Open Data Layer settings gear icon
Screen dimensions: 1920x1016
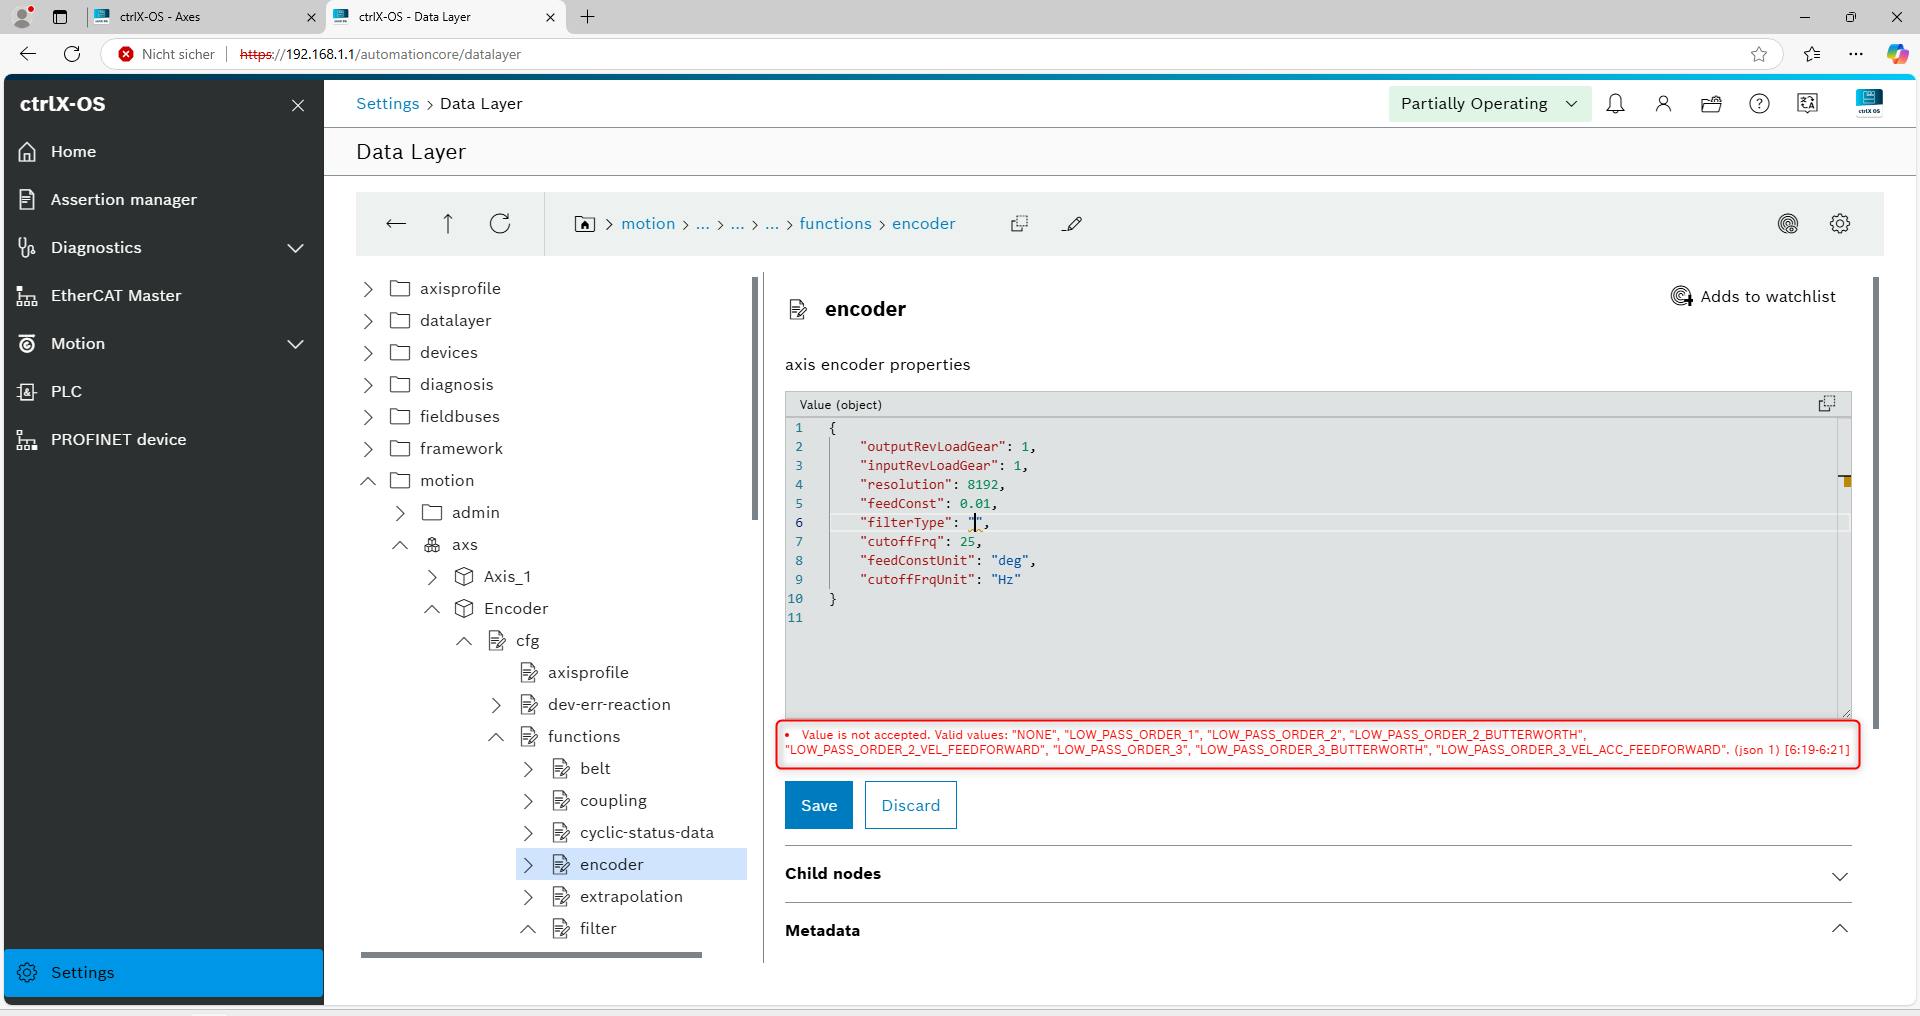click(1839, 224)
